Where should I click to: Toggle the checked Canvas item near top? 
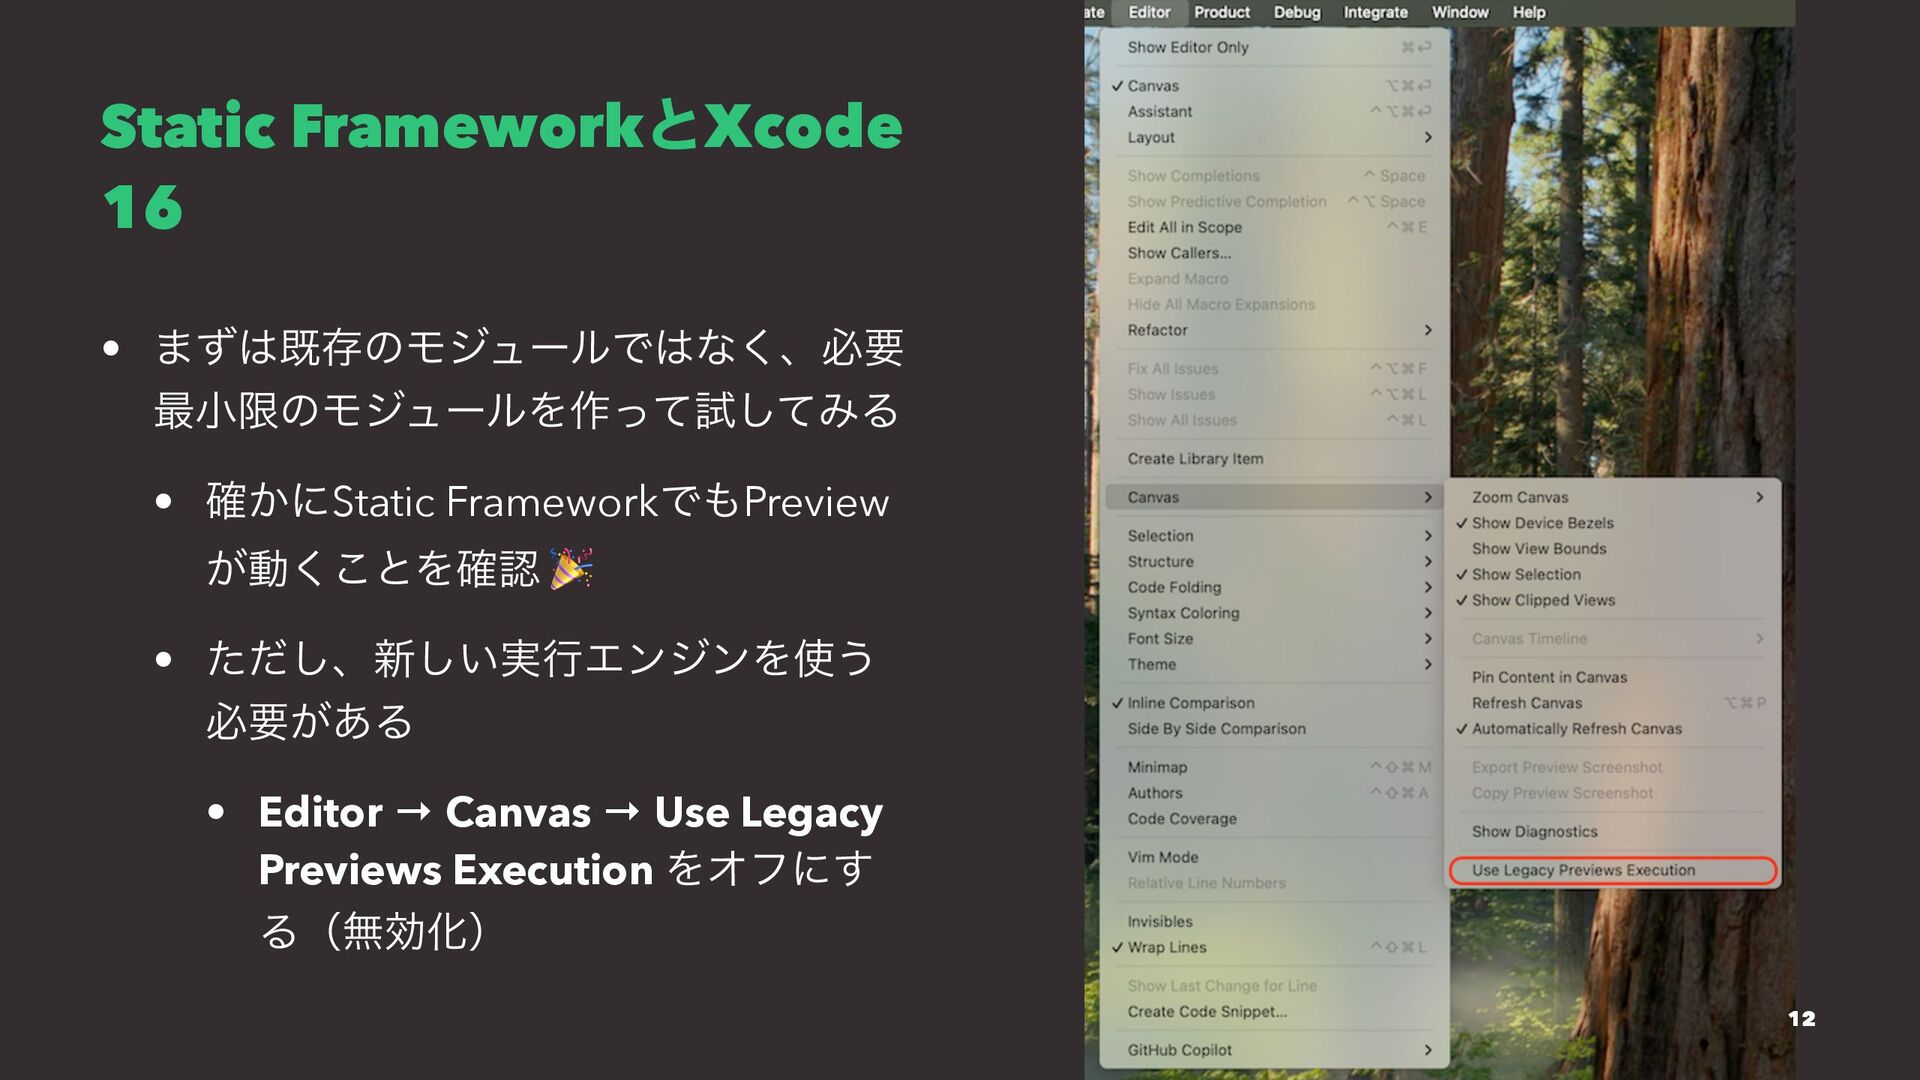pos(1274,86)
